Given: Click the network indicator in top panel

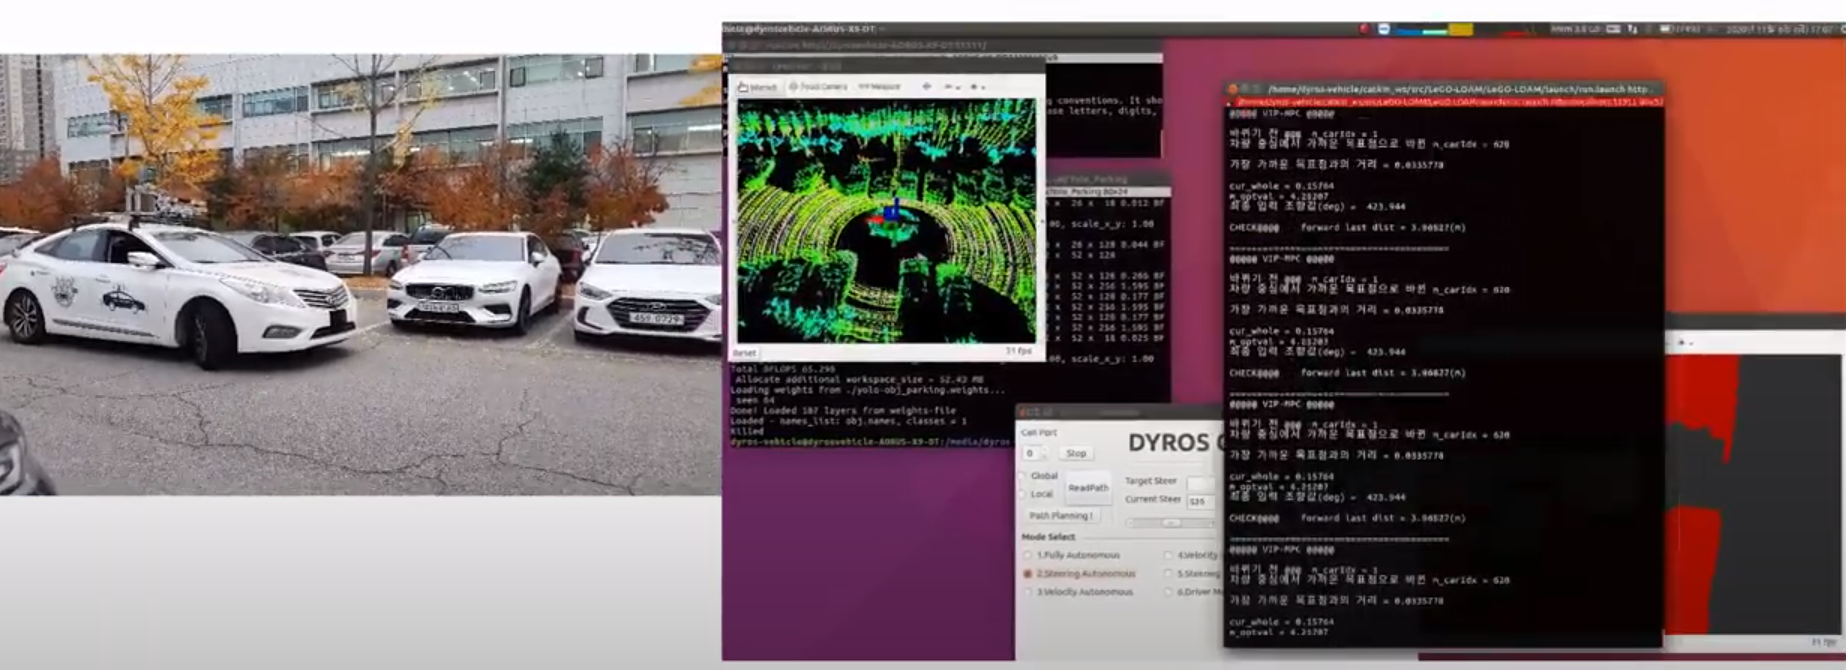Looking at the screenshot, I should click(x=1632, y=29).
